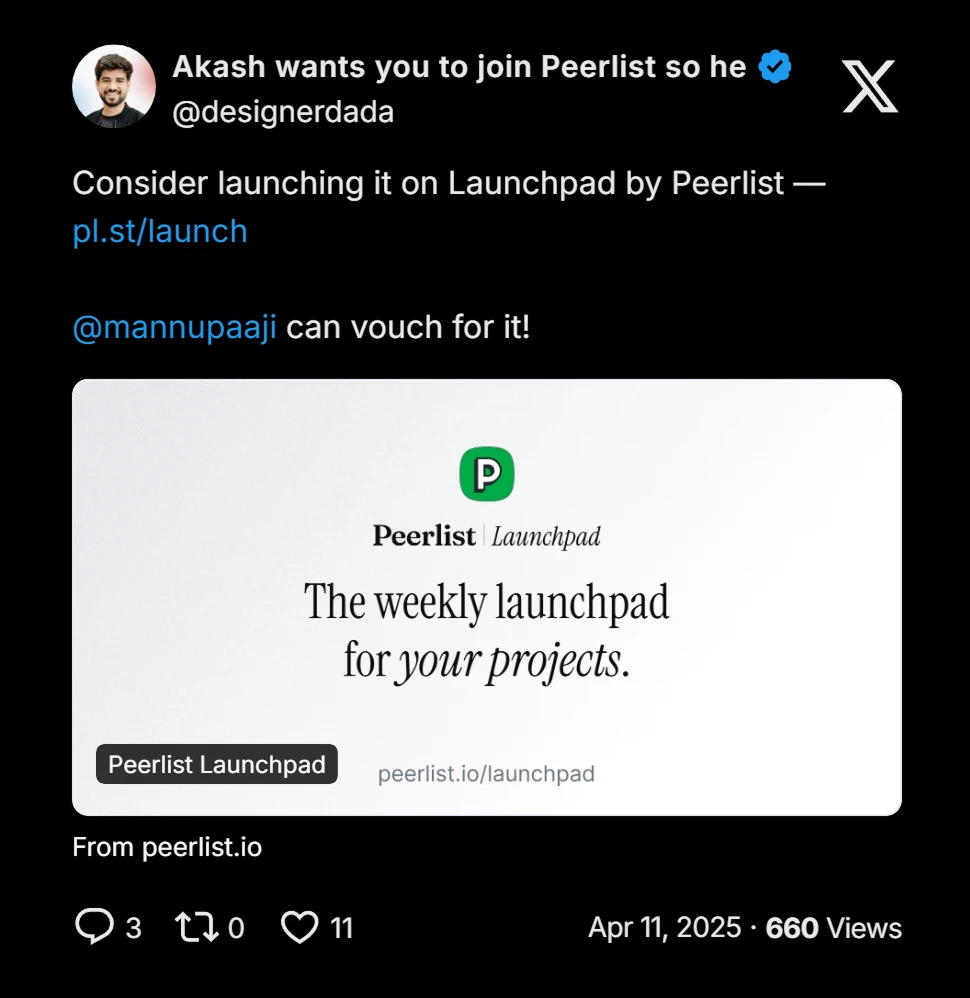Click the dark Peerlist Launchpad label badge
Viewport: 970px width, 998px height.
[x=217, y=765]
